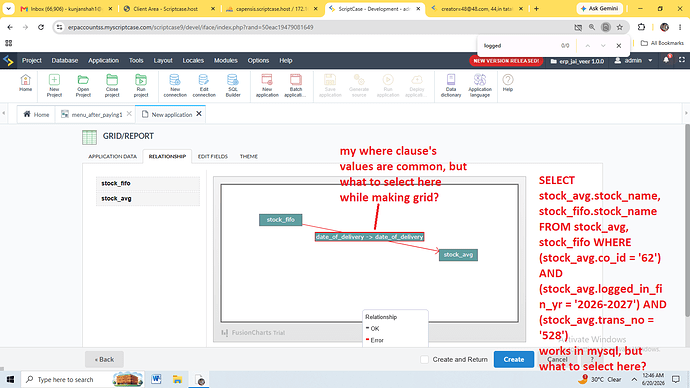The height and width of the screenshot is (388, 690).
Task: Open the Options menu
Action: coord(258,60)
